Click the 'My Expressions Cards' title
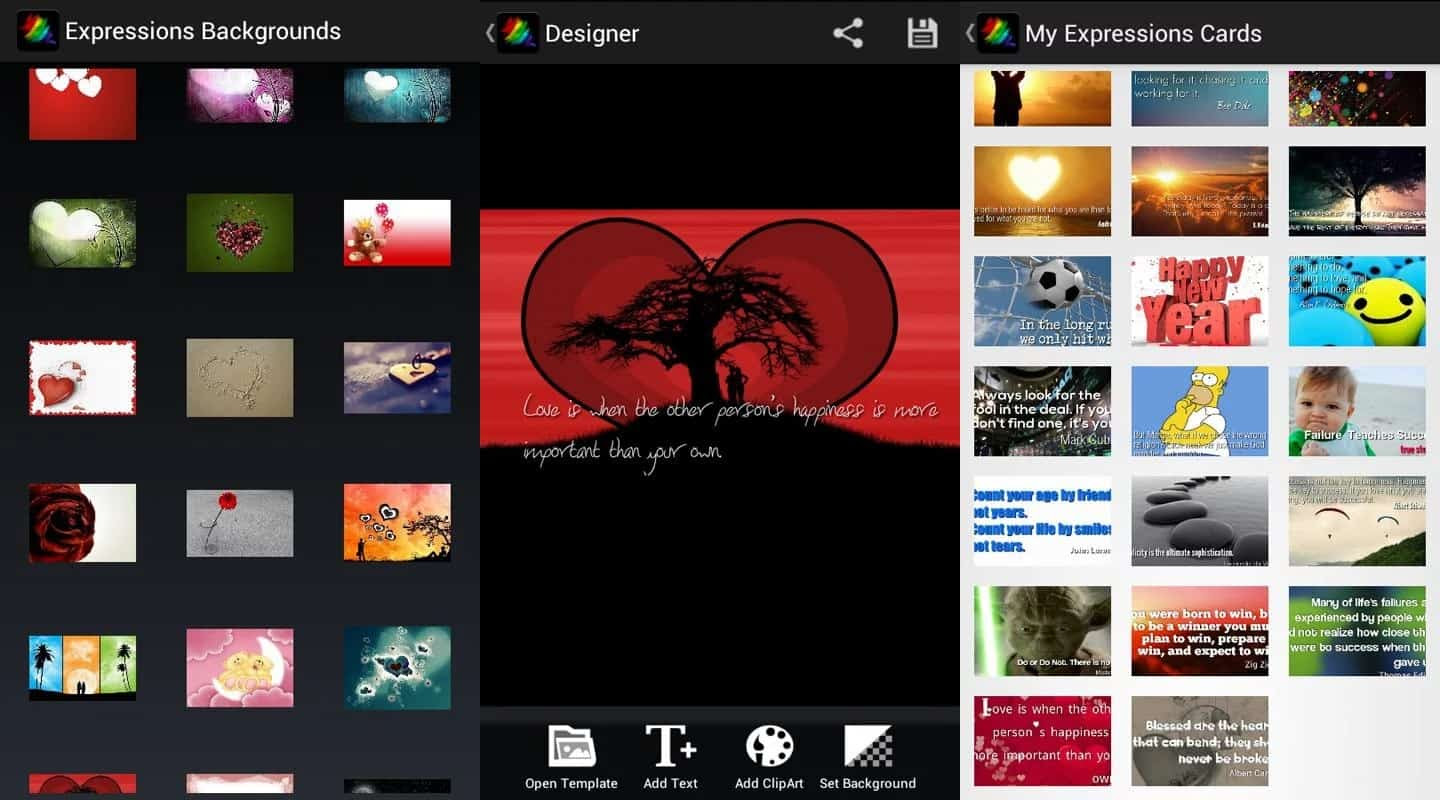This screenshot has width=1440, height=800. (x=1143, y=33)
